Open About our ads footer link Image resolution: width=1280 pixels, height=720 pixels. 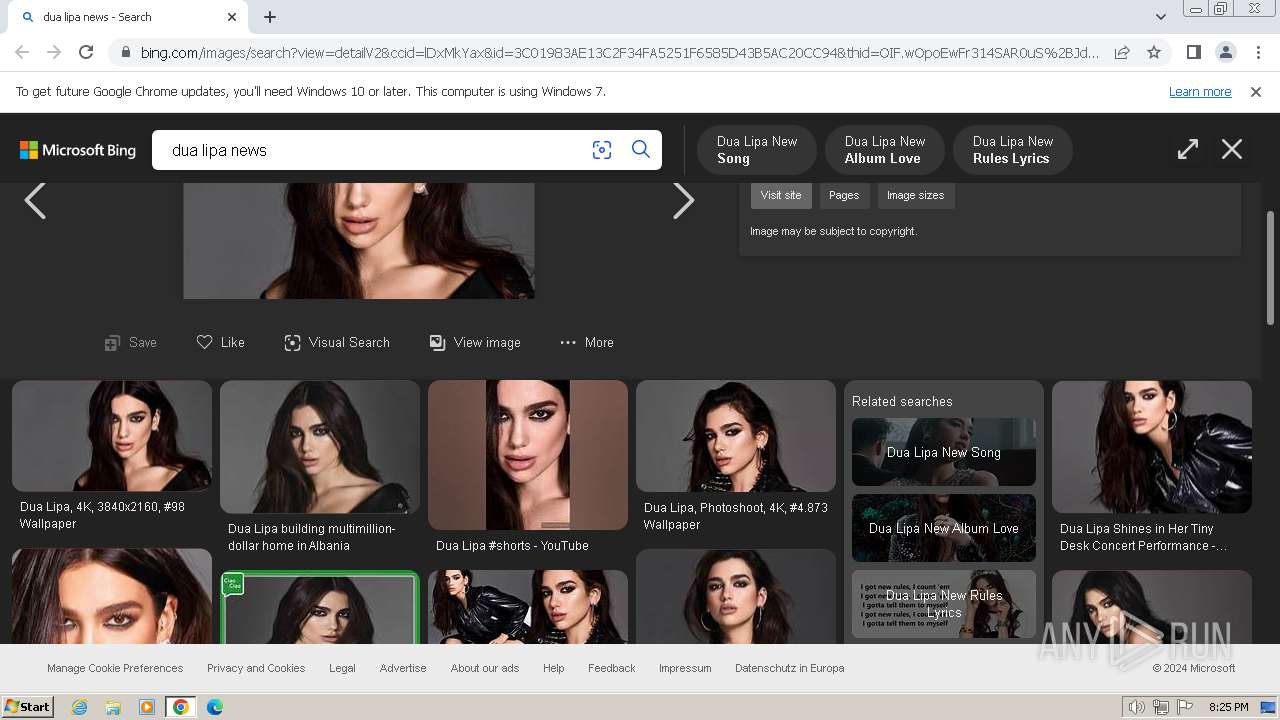coord(485,668)
